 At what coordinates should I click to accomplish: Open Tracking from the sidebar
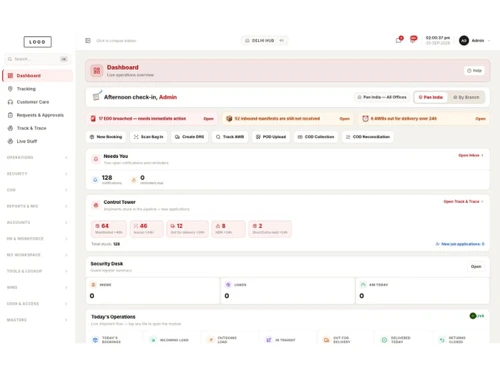point(37,89)
